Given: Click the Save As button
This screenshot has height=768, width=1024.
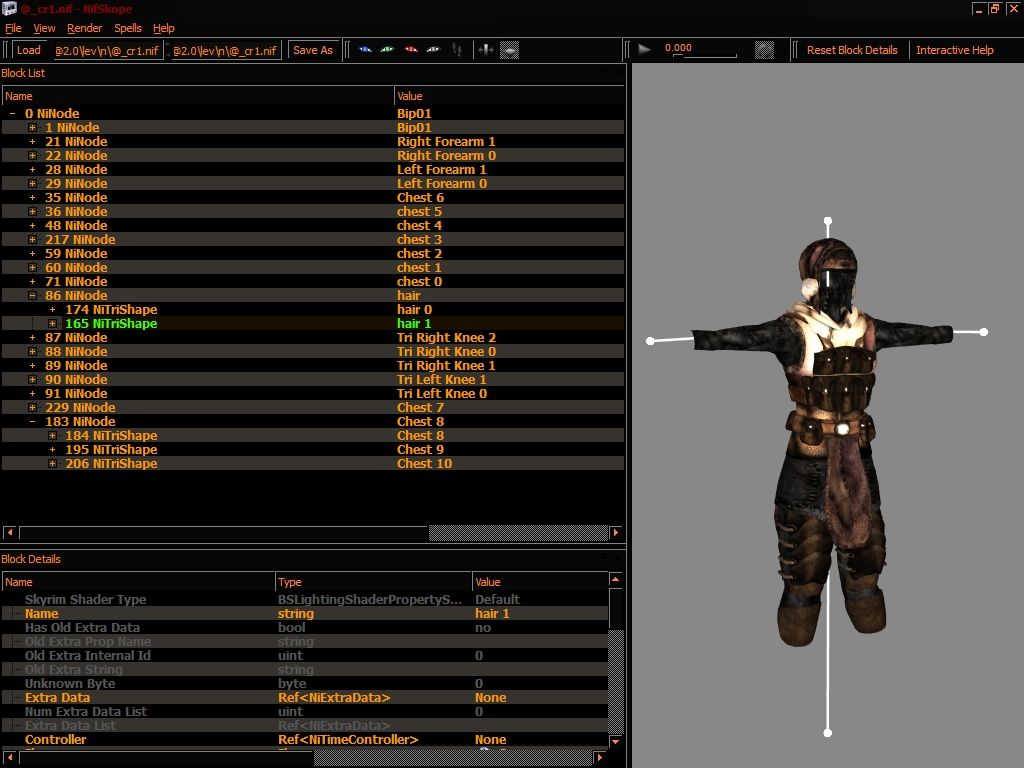Looking at the screenshot, I should tap(313, 50).
